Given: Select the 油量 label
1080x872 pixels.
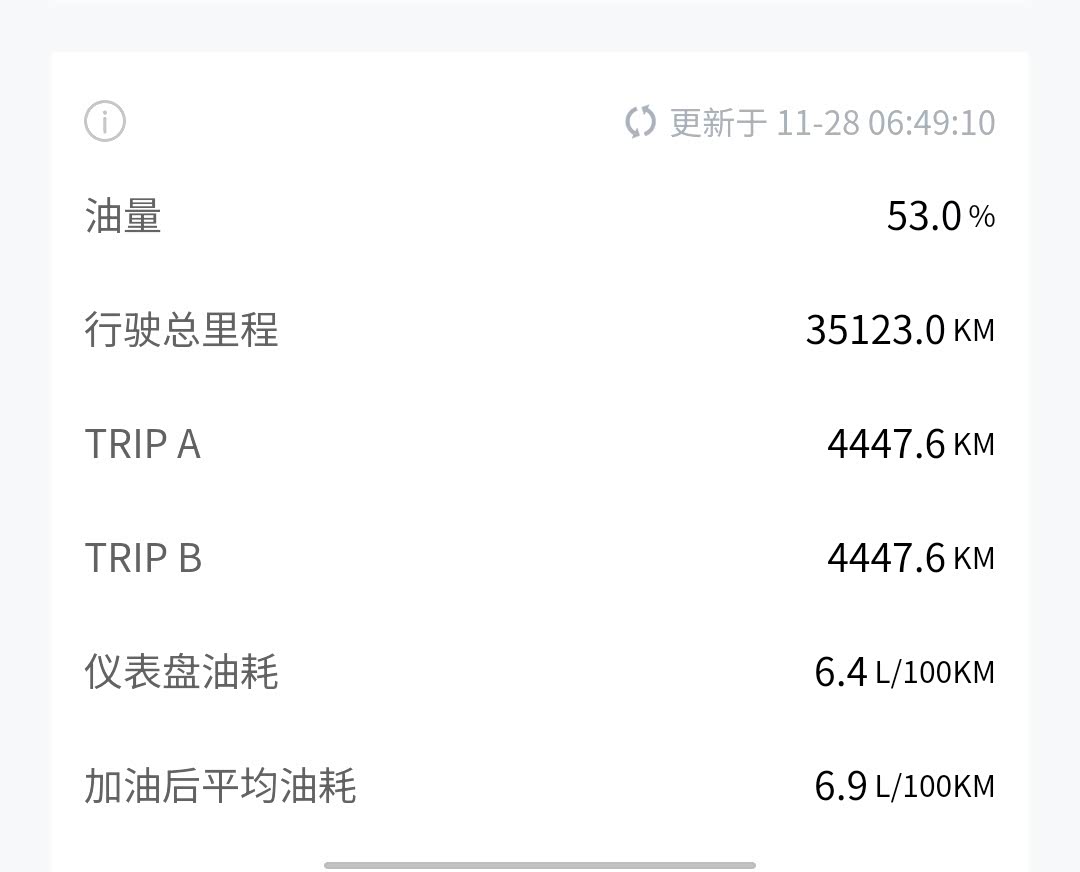Looking at the screenshot, I should [x=123, y=216].
